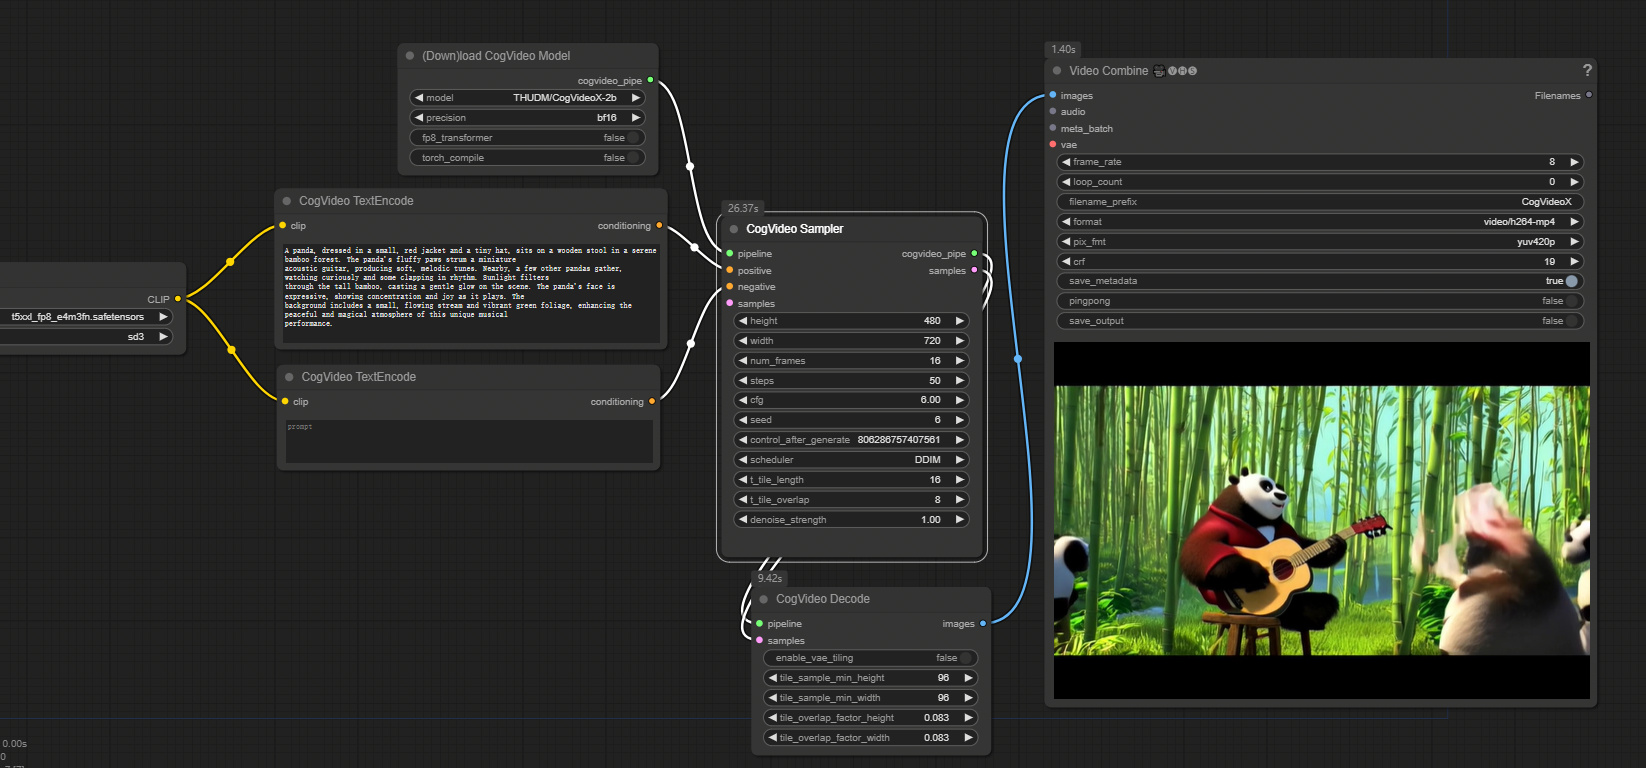Click the samples output port on CogVideo Sampler
Viewport: 1646px width, 768px height.
(974, 270)
